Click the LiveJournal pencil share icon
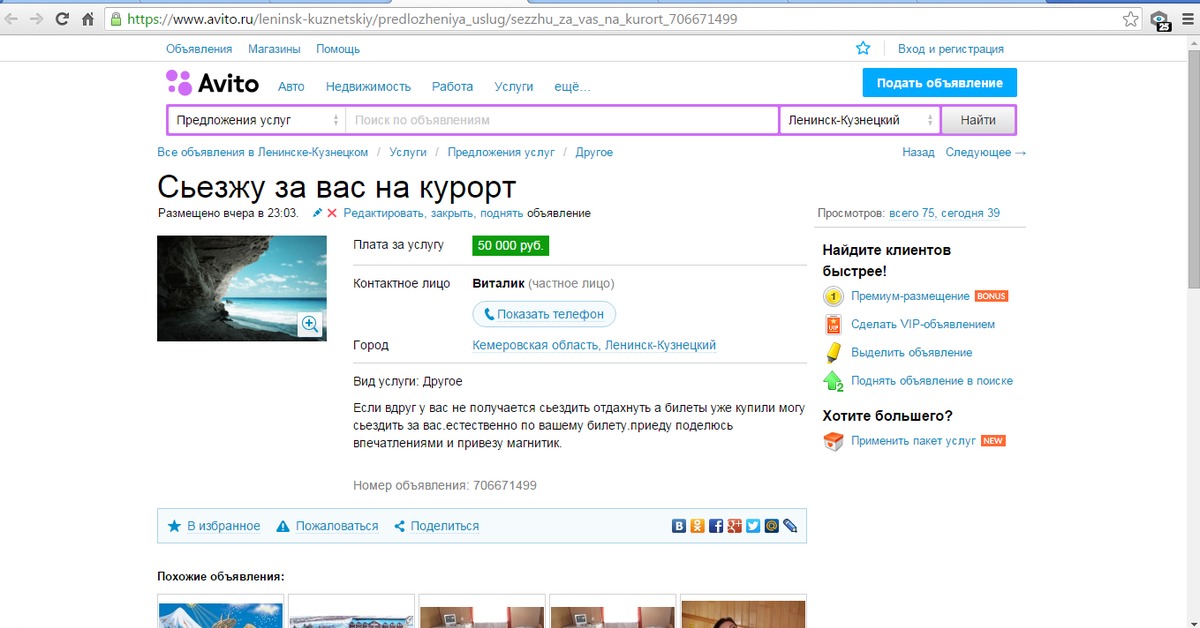The width and height of the screenshot is (1200, 628). point(790,526)
